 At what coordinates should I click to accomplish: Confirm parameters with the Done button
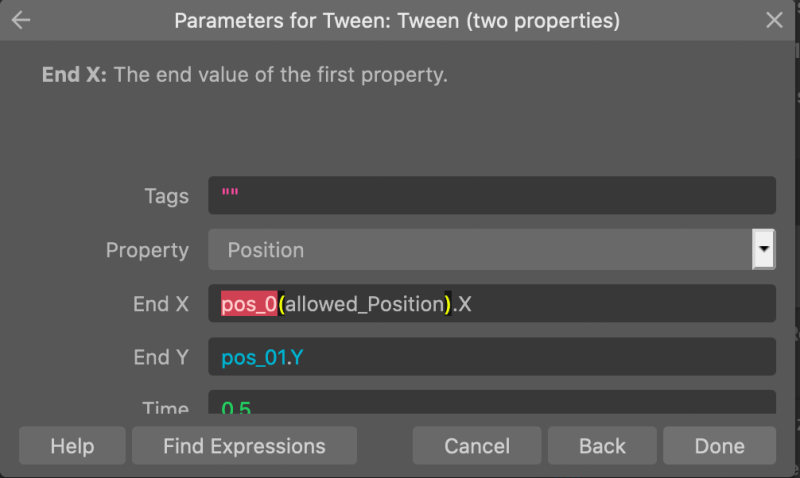pyautogui.click(x=719, y=446)
